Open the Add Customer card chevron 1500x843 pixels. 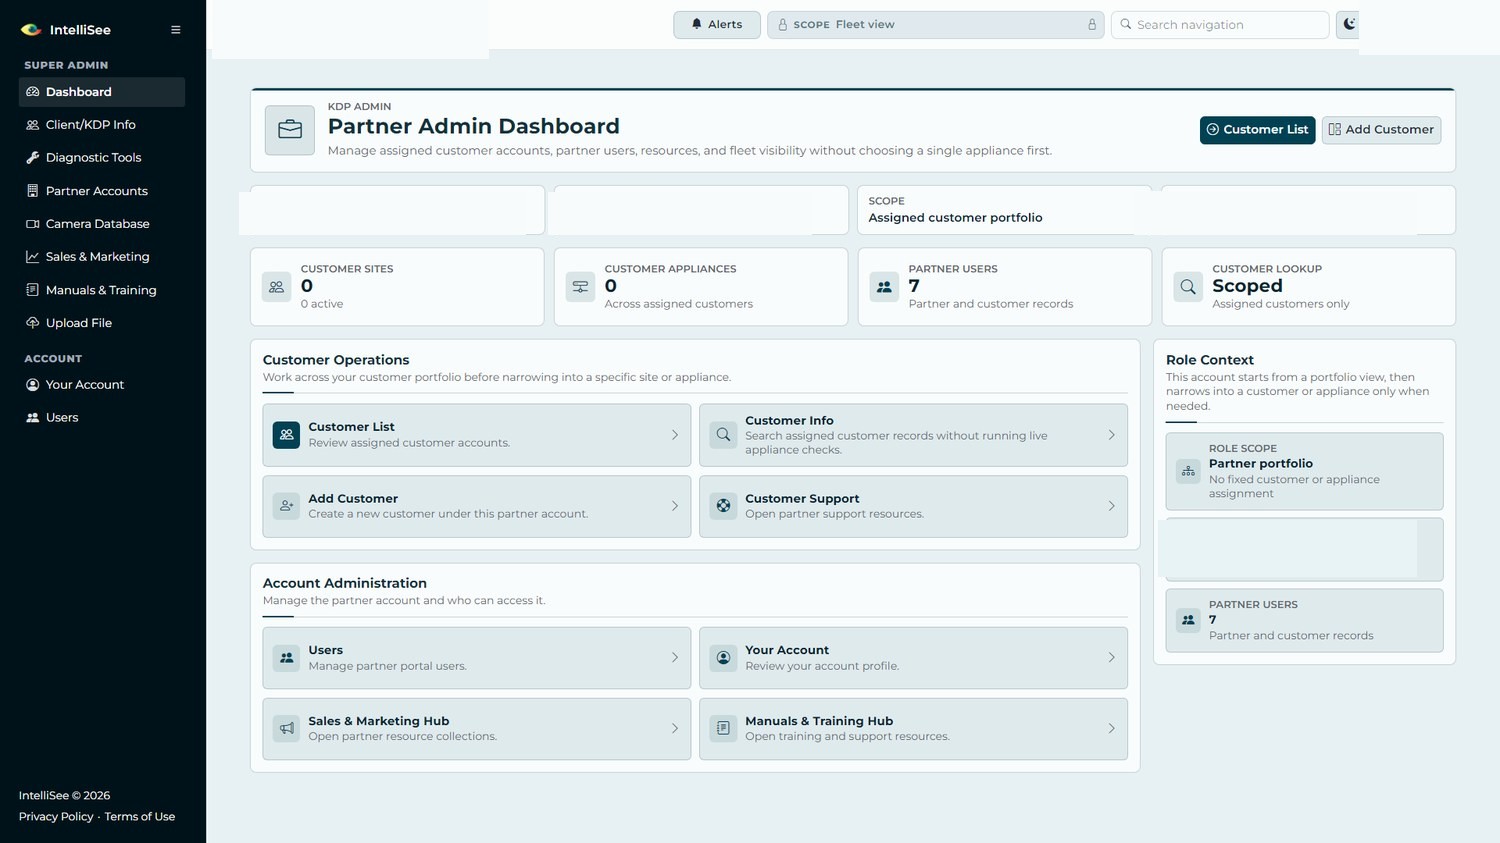(675, 506)
